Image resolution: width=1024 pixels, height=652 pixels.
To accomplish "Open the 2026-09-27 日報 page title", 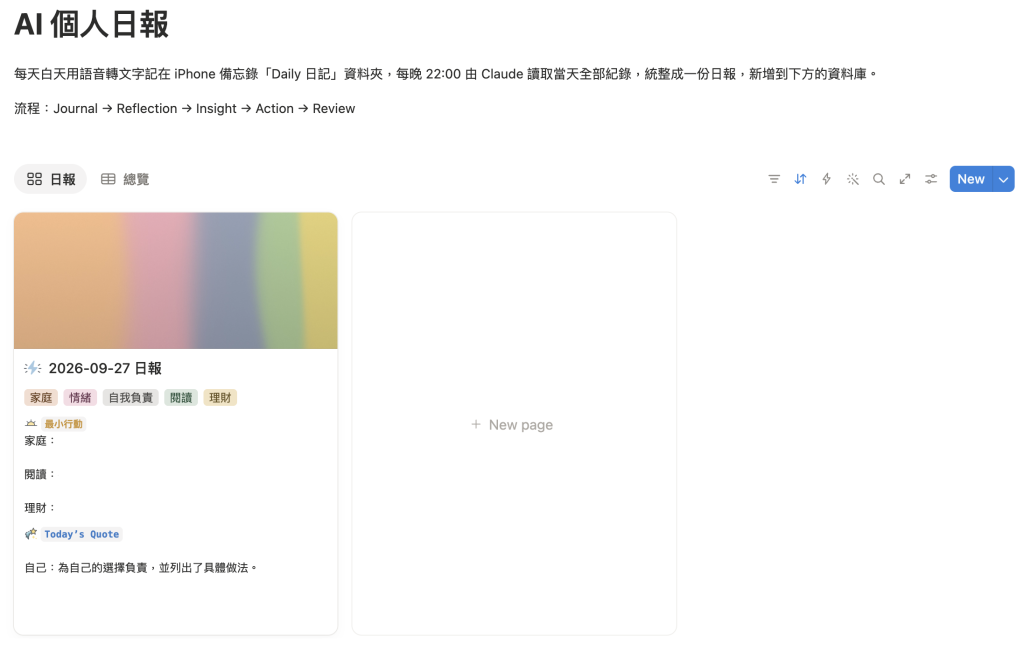I will (x=105, y=368).
